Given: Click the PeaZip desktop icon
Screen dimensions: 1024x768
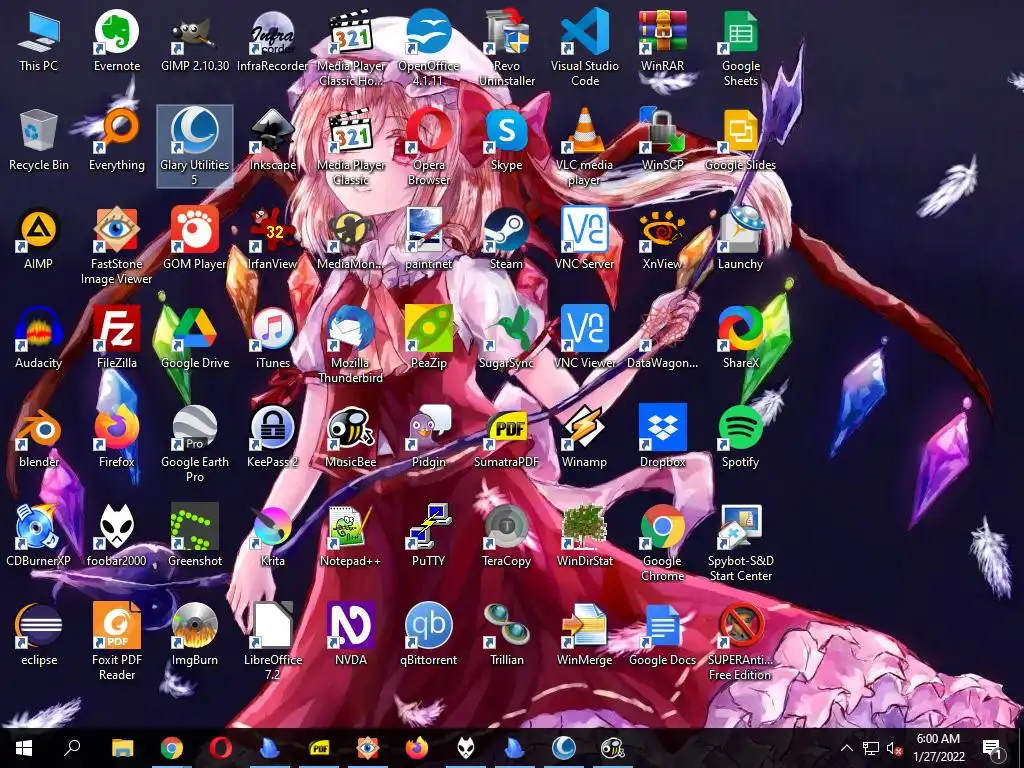Looking at the screenshot, I should coord(428,338).
